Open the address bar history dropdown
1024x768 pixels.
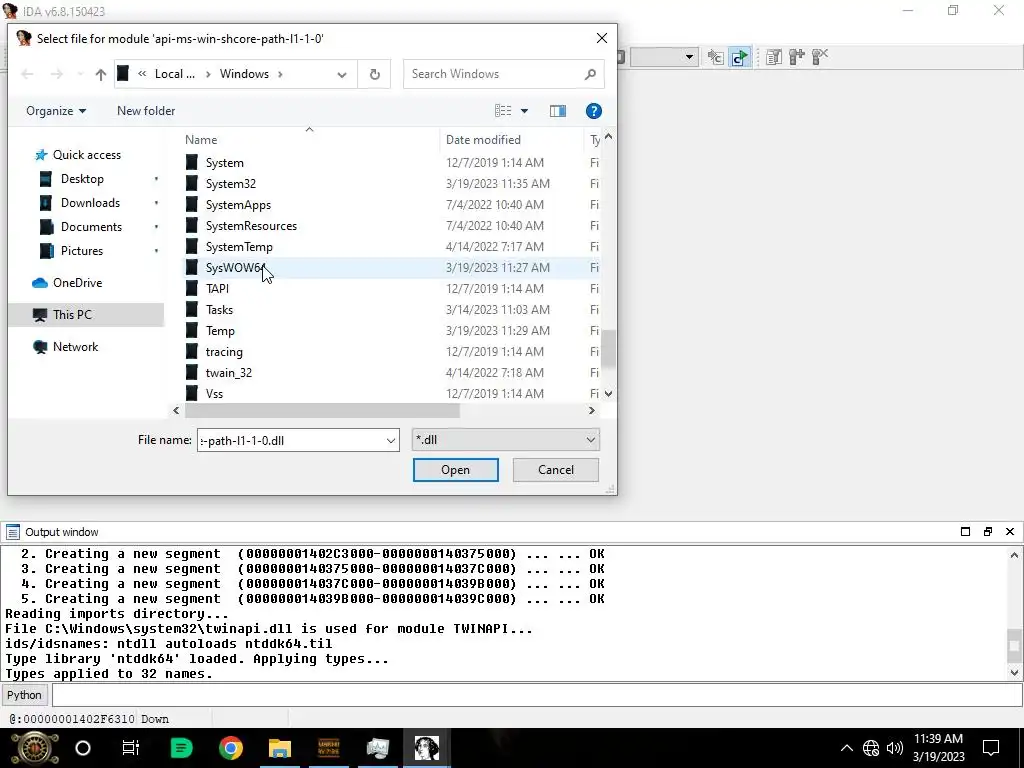[342, 74]
